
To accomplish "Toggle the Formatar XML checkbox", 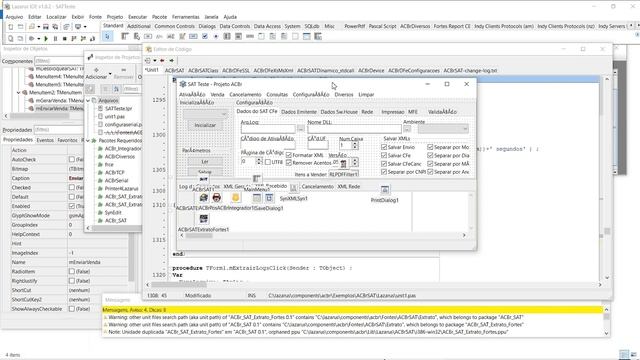I will [289, 155].
